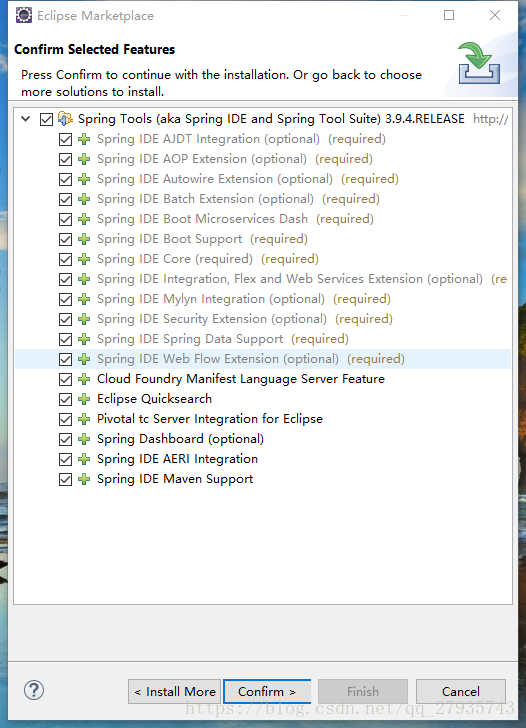Toggle Spring IDE AOP Extension checkbox
The height and width of the screenshot is (728, 526).
pos(65,159)
